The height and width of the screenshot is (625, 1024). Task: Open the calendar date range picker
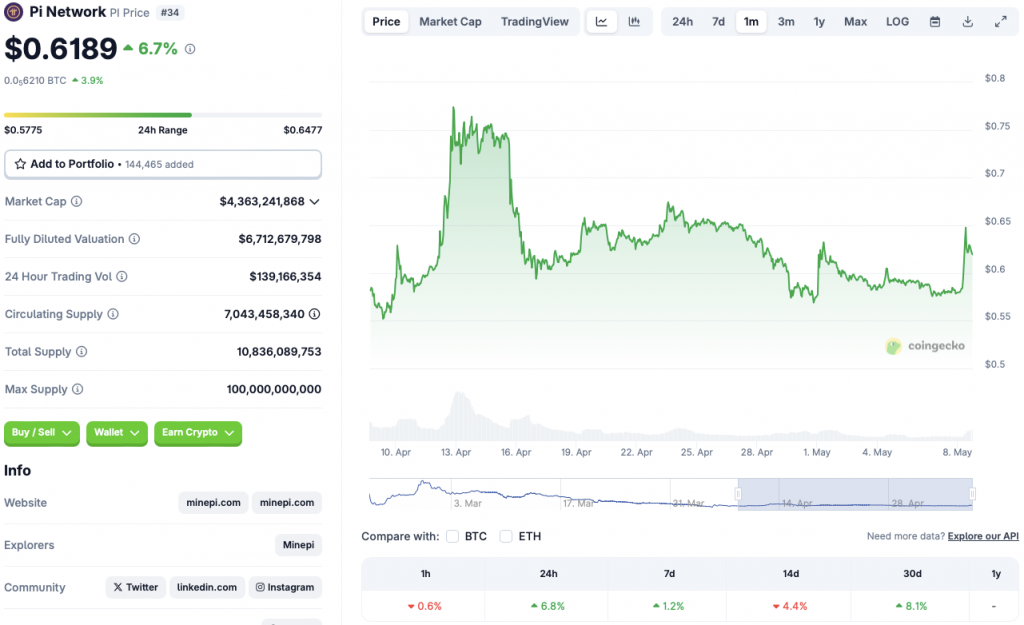(935, 22)
